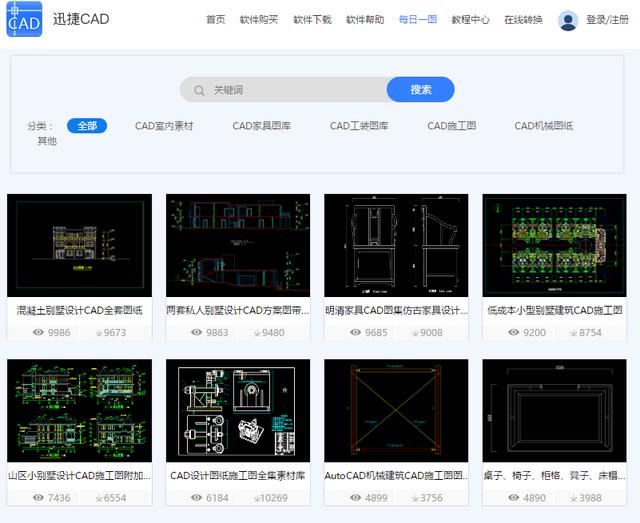Click title 山区小别墅设计CAD施工图附加...
Viewport: 640px width, 523px height.
[80, 476]
